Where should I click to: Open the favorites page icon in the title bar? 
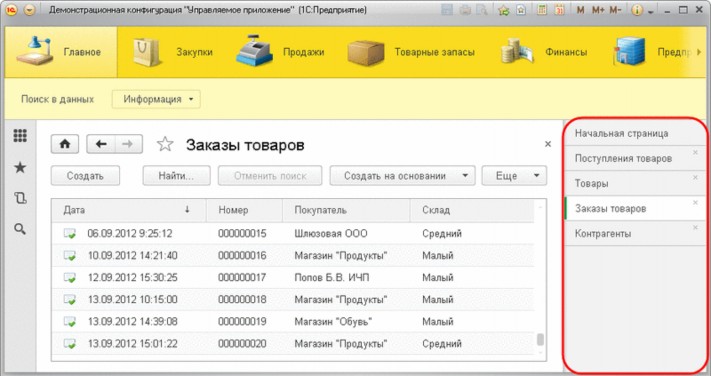pos(521,10)
